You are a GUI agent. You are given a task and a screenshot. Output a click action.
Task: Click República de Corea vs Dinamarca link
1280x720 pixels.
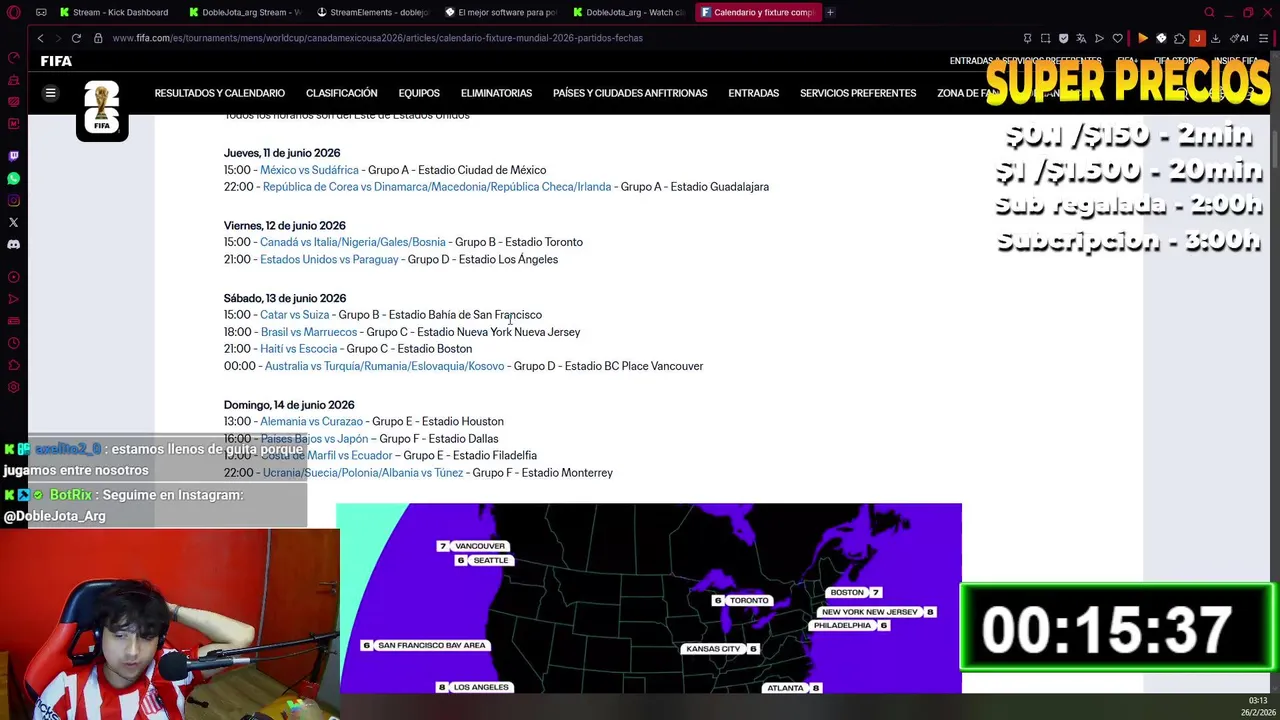point(437,187)
